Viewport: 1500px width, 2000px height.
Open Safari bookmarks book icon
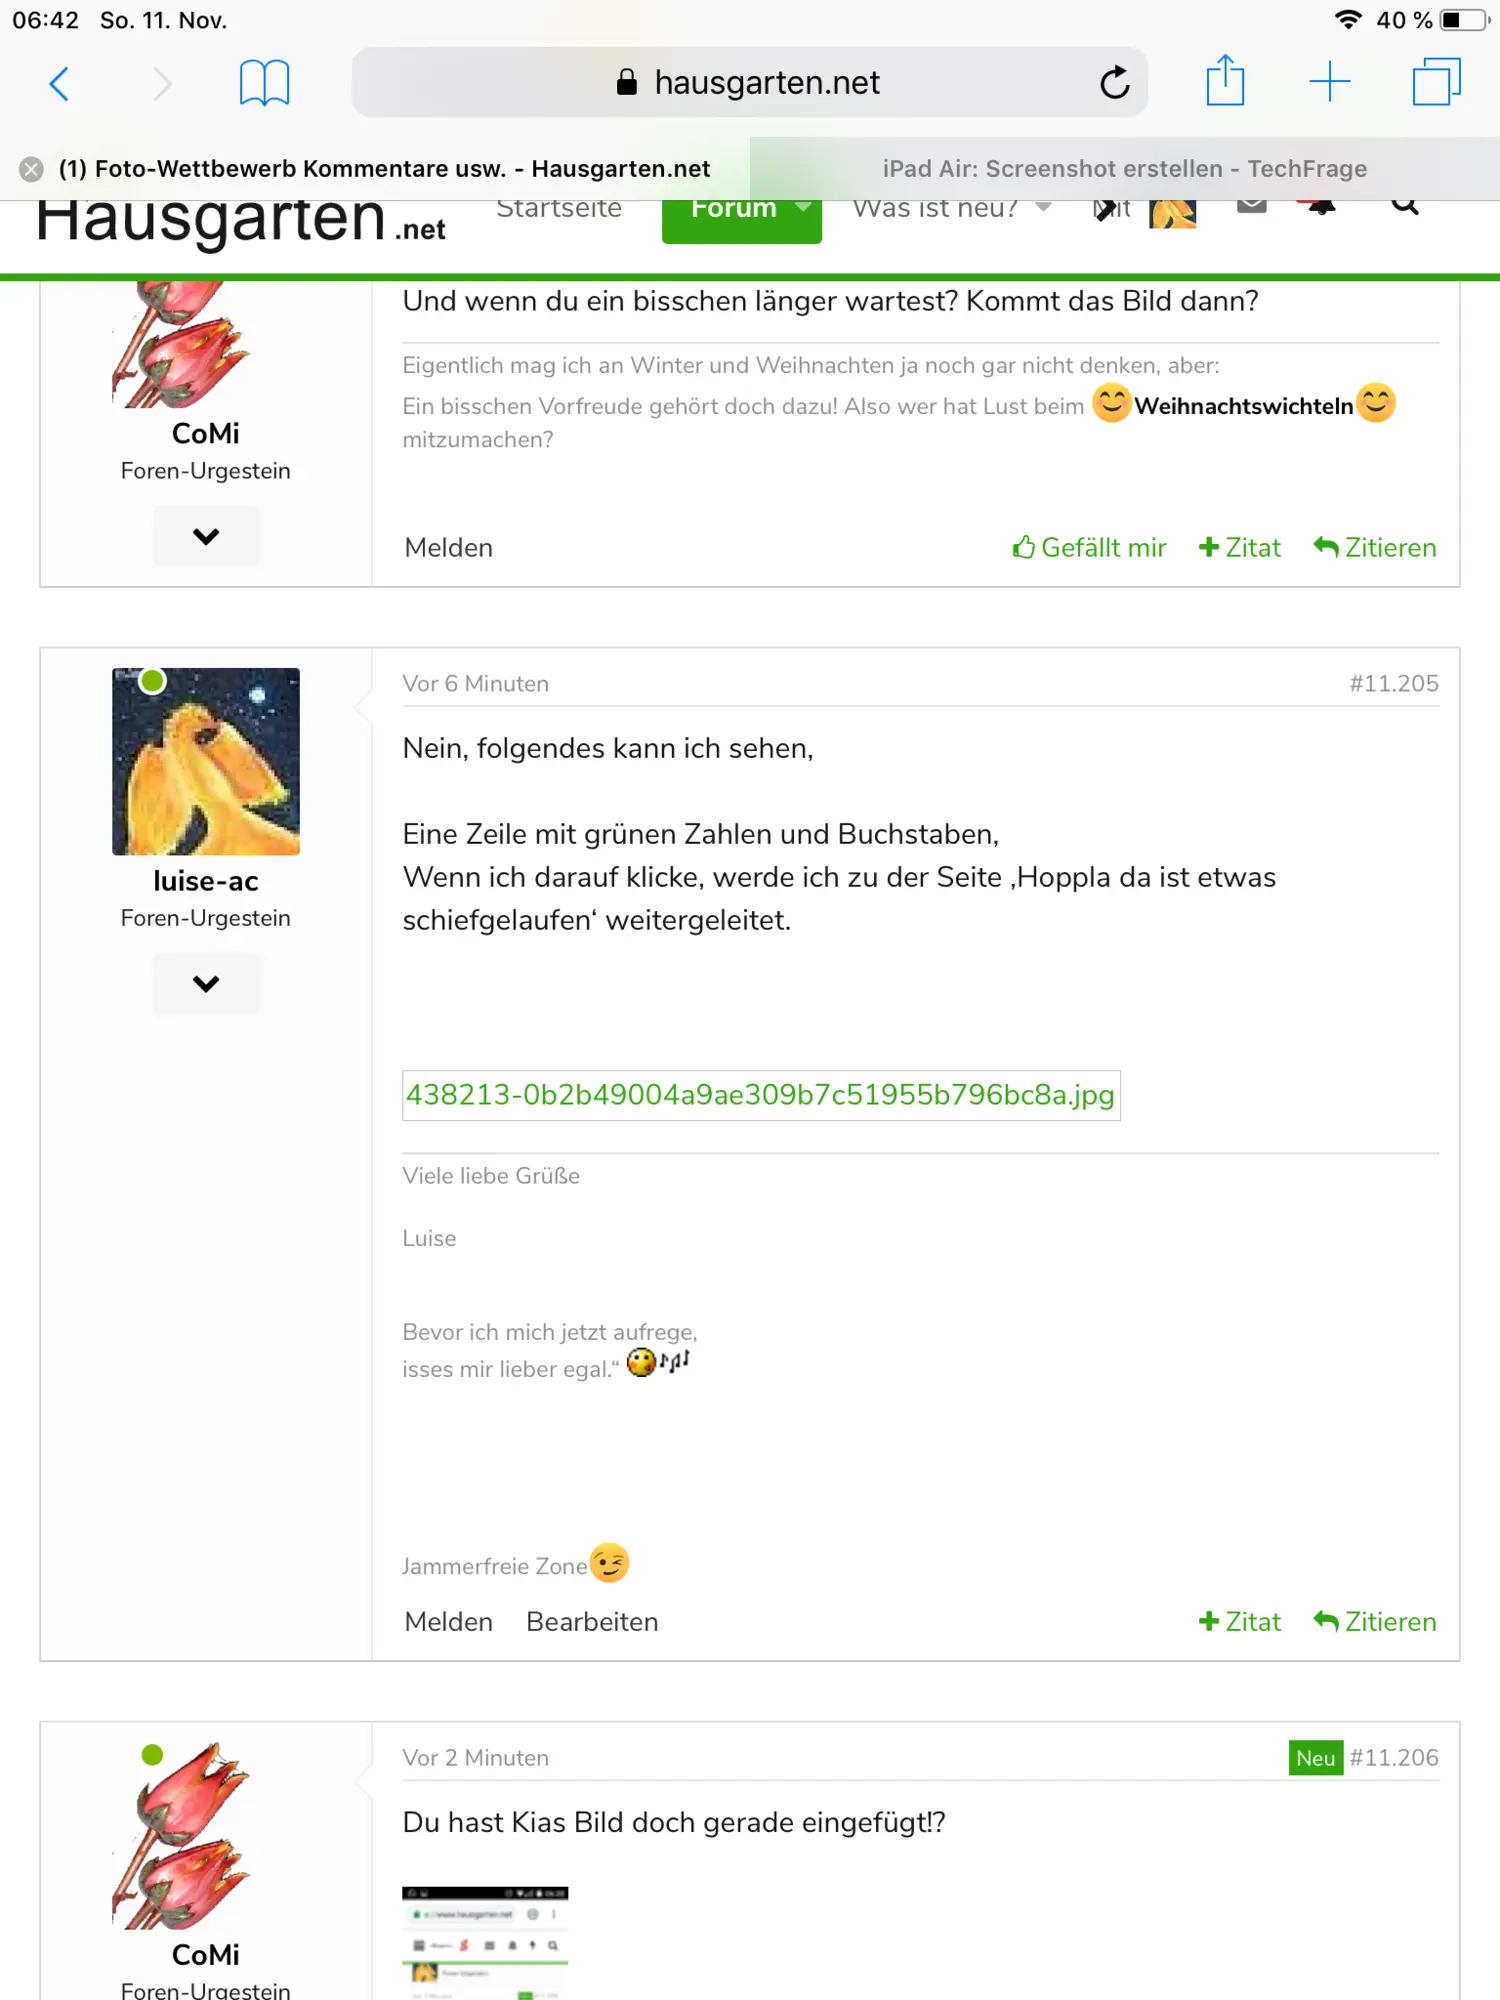(264, 83)
